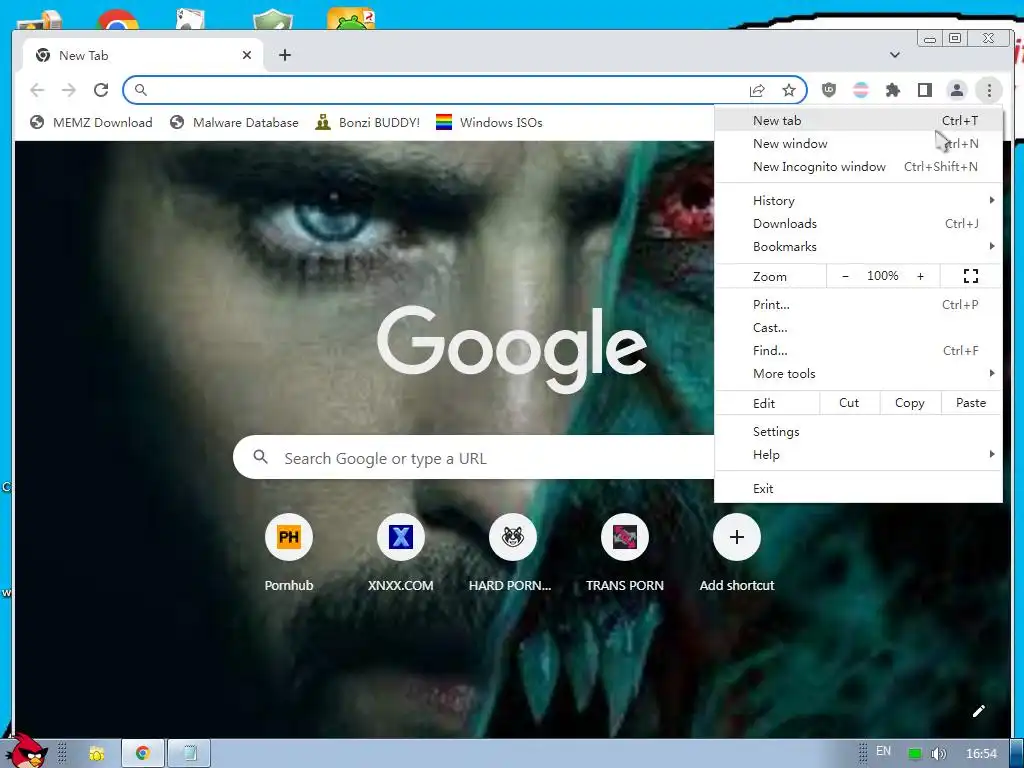
Task: Click Cut in the Edit row
Action: coord(849,403)
